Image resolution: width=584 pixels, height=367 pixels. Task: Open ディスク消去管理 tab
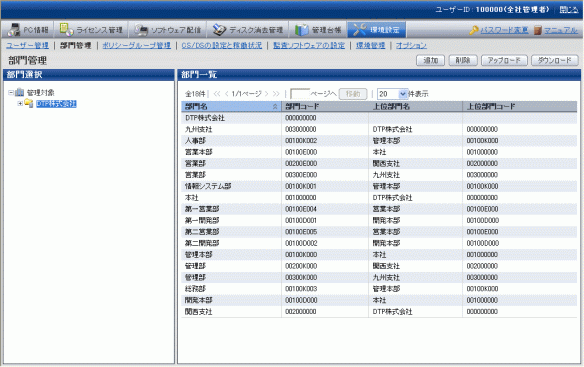[248, 30]
